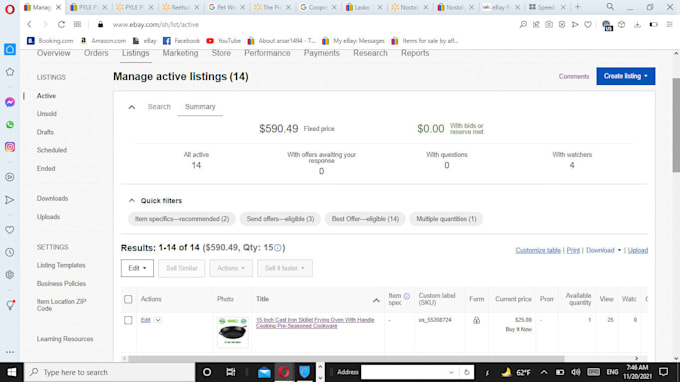Open sidebar player icon
This screenshot has height=382, width=680.
pos(10,177)
